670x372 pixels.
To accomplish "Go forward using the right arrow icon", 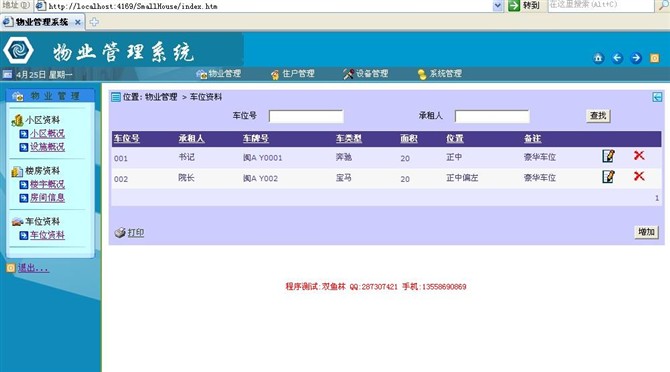I will [x=636, y=58].
